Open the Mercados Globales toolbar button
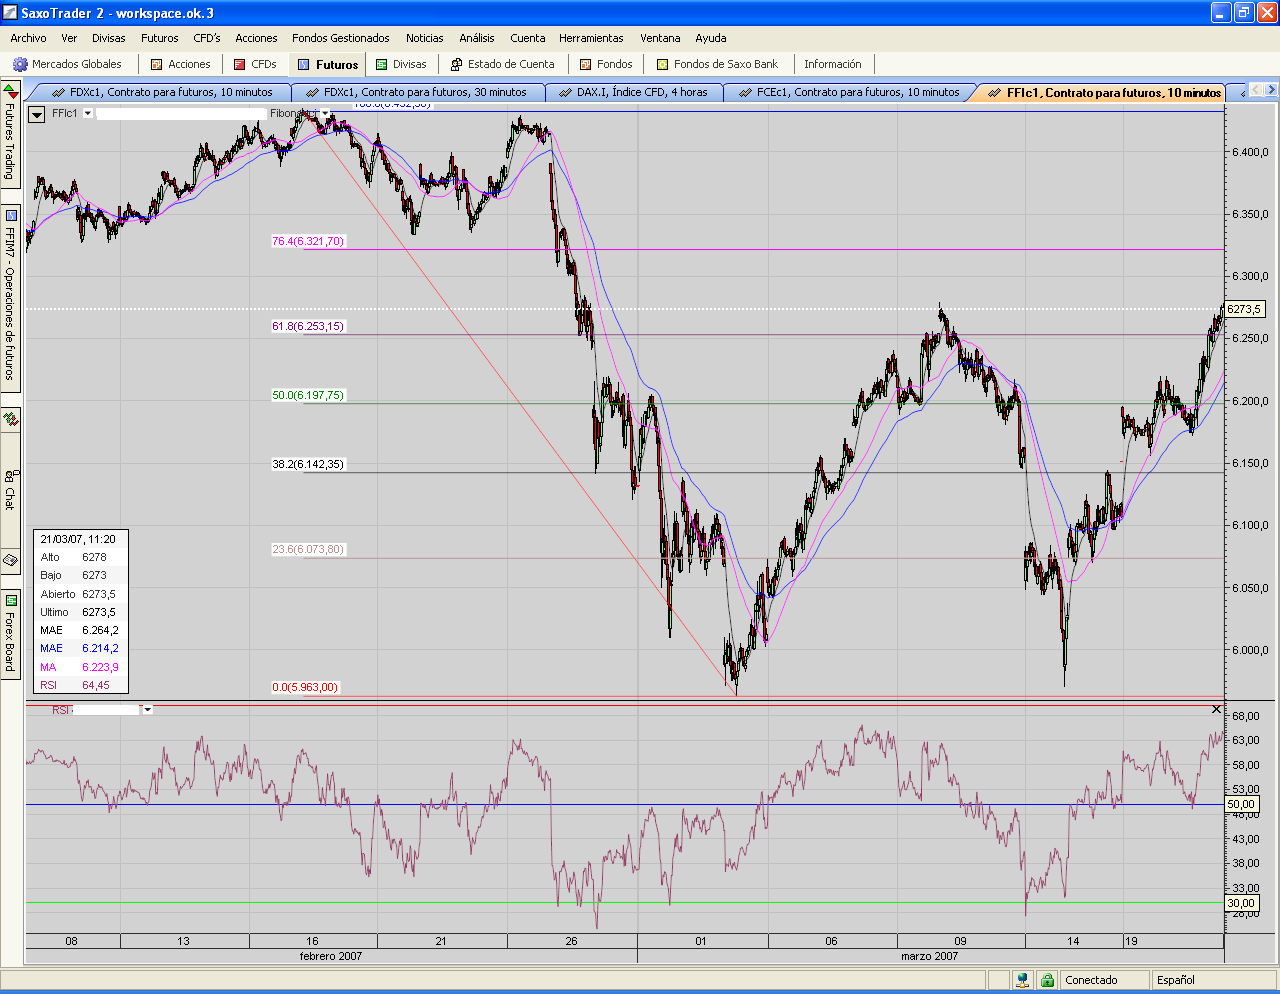The image size is (1280, 994). tap(67, 64)
